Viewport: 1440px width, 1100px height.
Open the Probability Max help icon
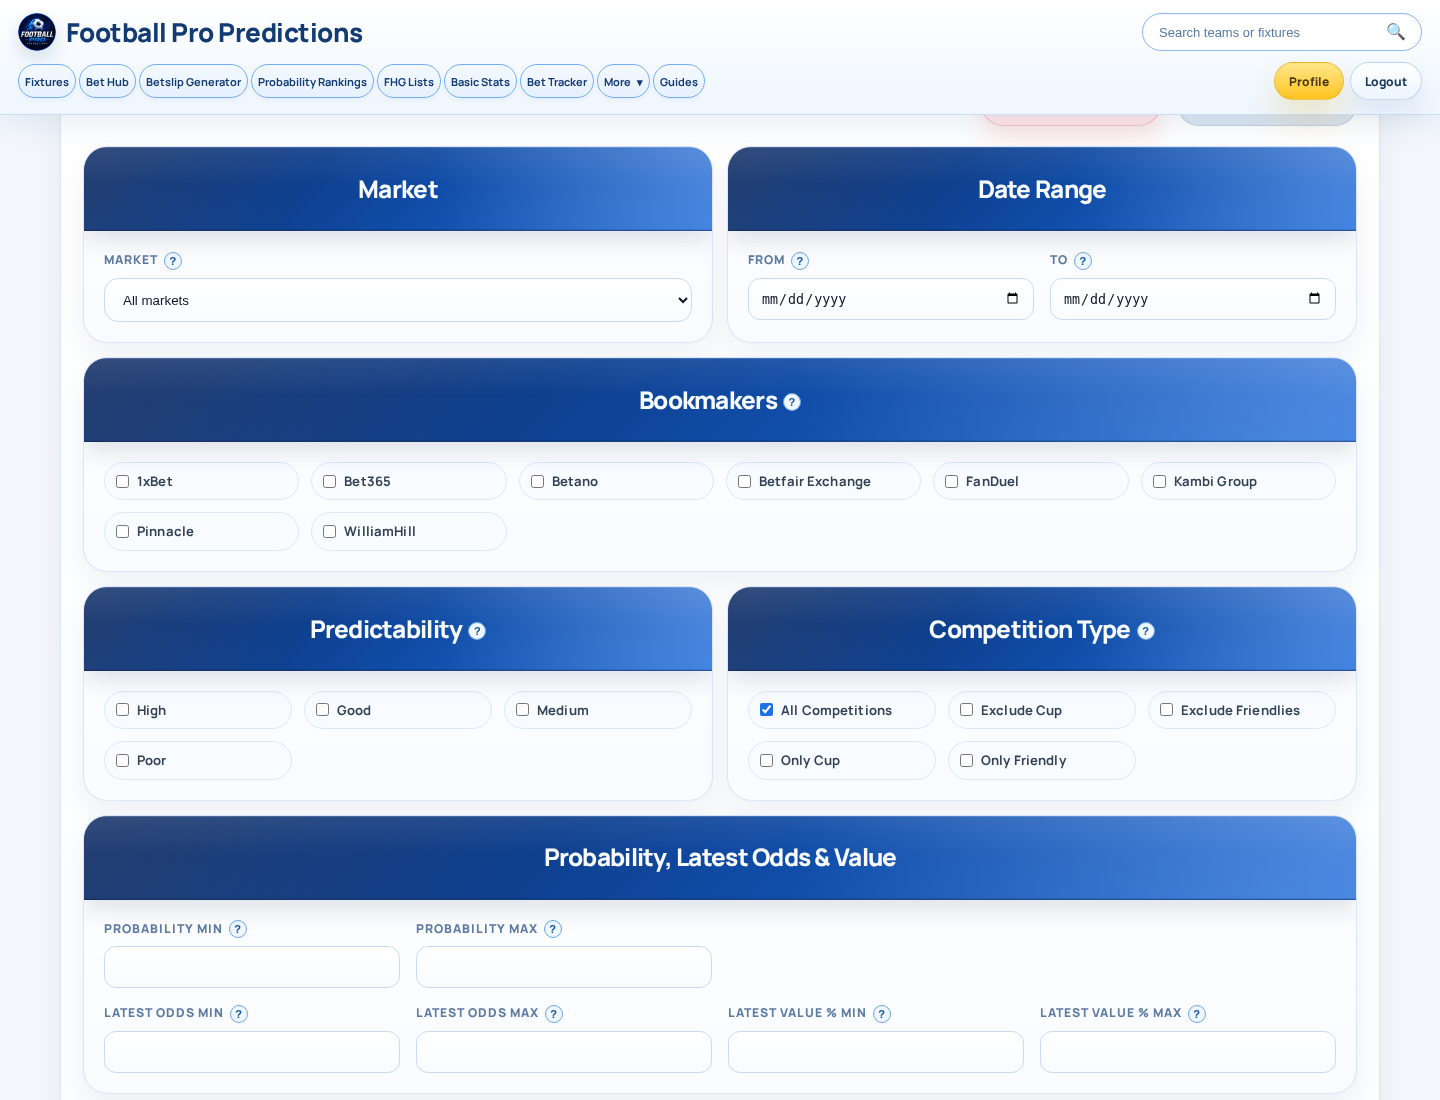pos(553,929)
